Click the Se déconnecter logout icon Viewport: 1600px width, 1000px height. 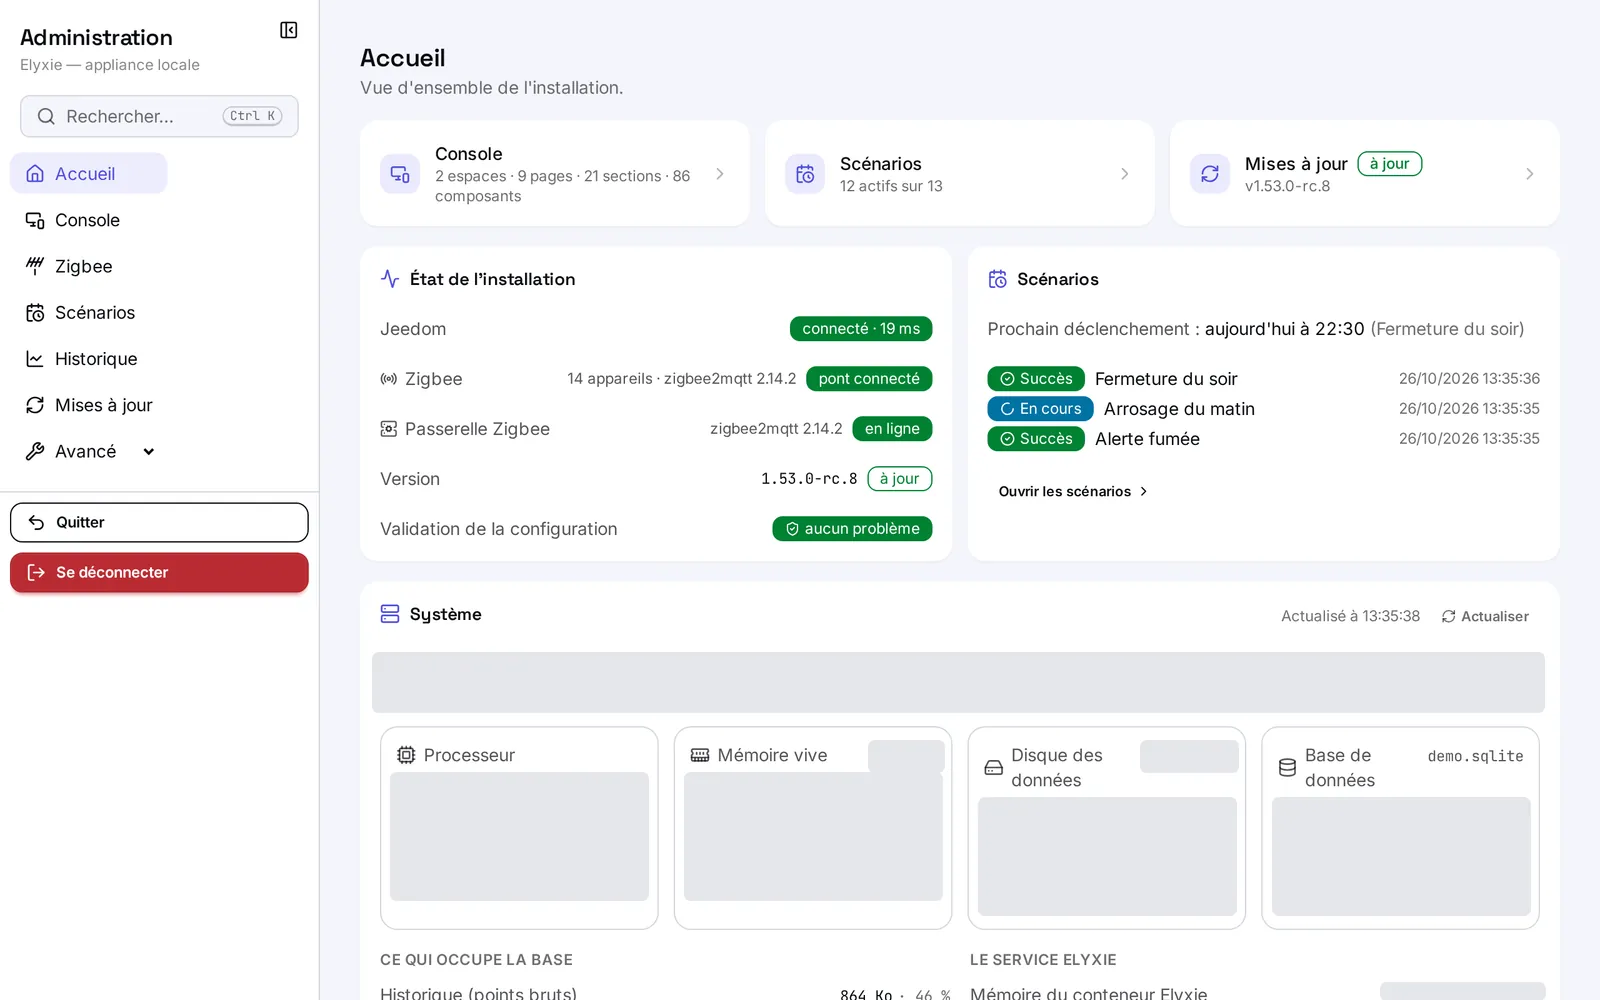click(37, 573)
